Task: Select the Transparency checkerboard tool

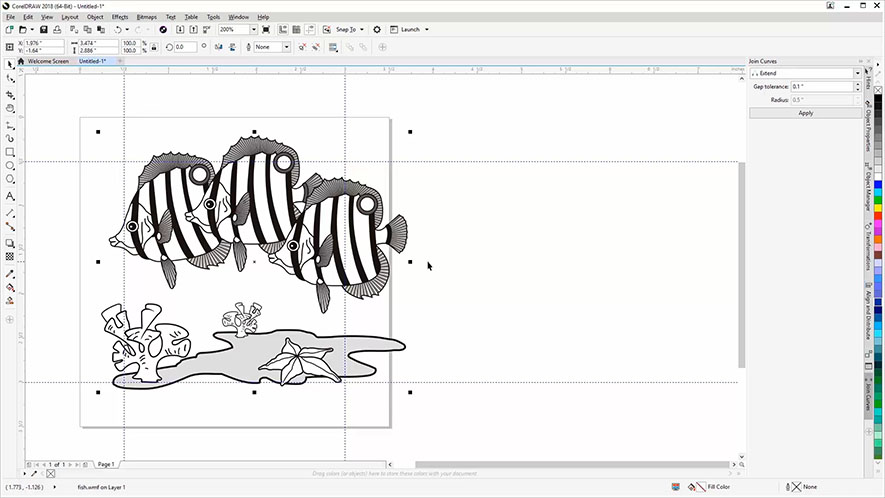Action: point(10,257)
